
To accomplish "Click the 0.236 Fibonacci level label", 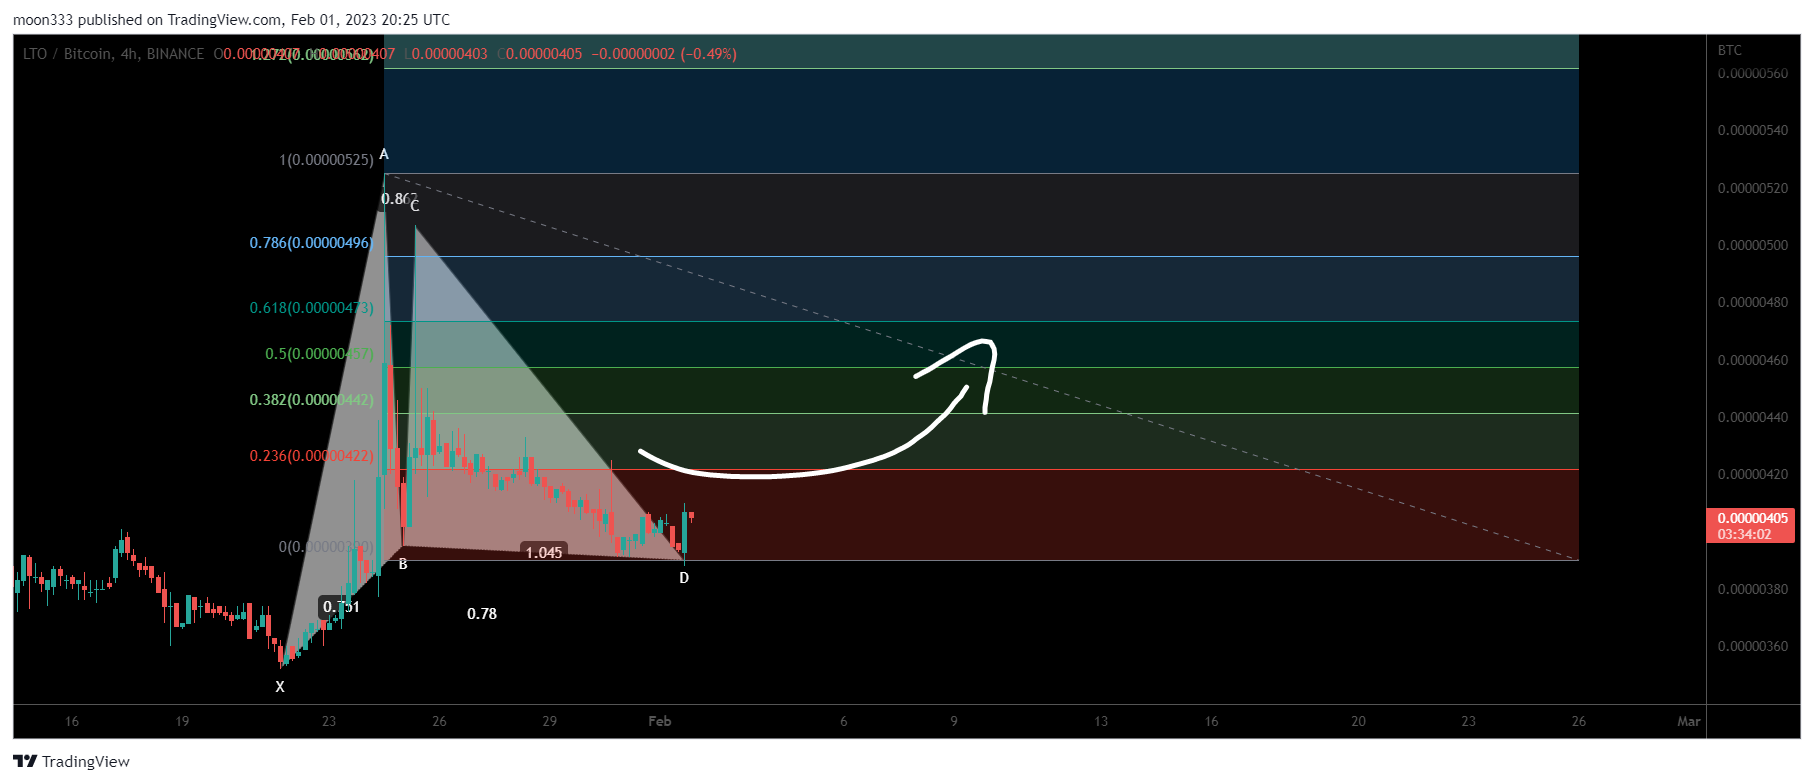I will click(x=311, y=456).
